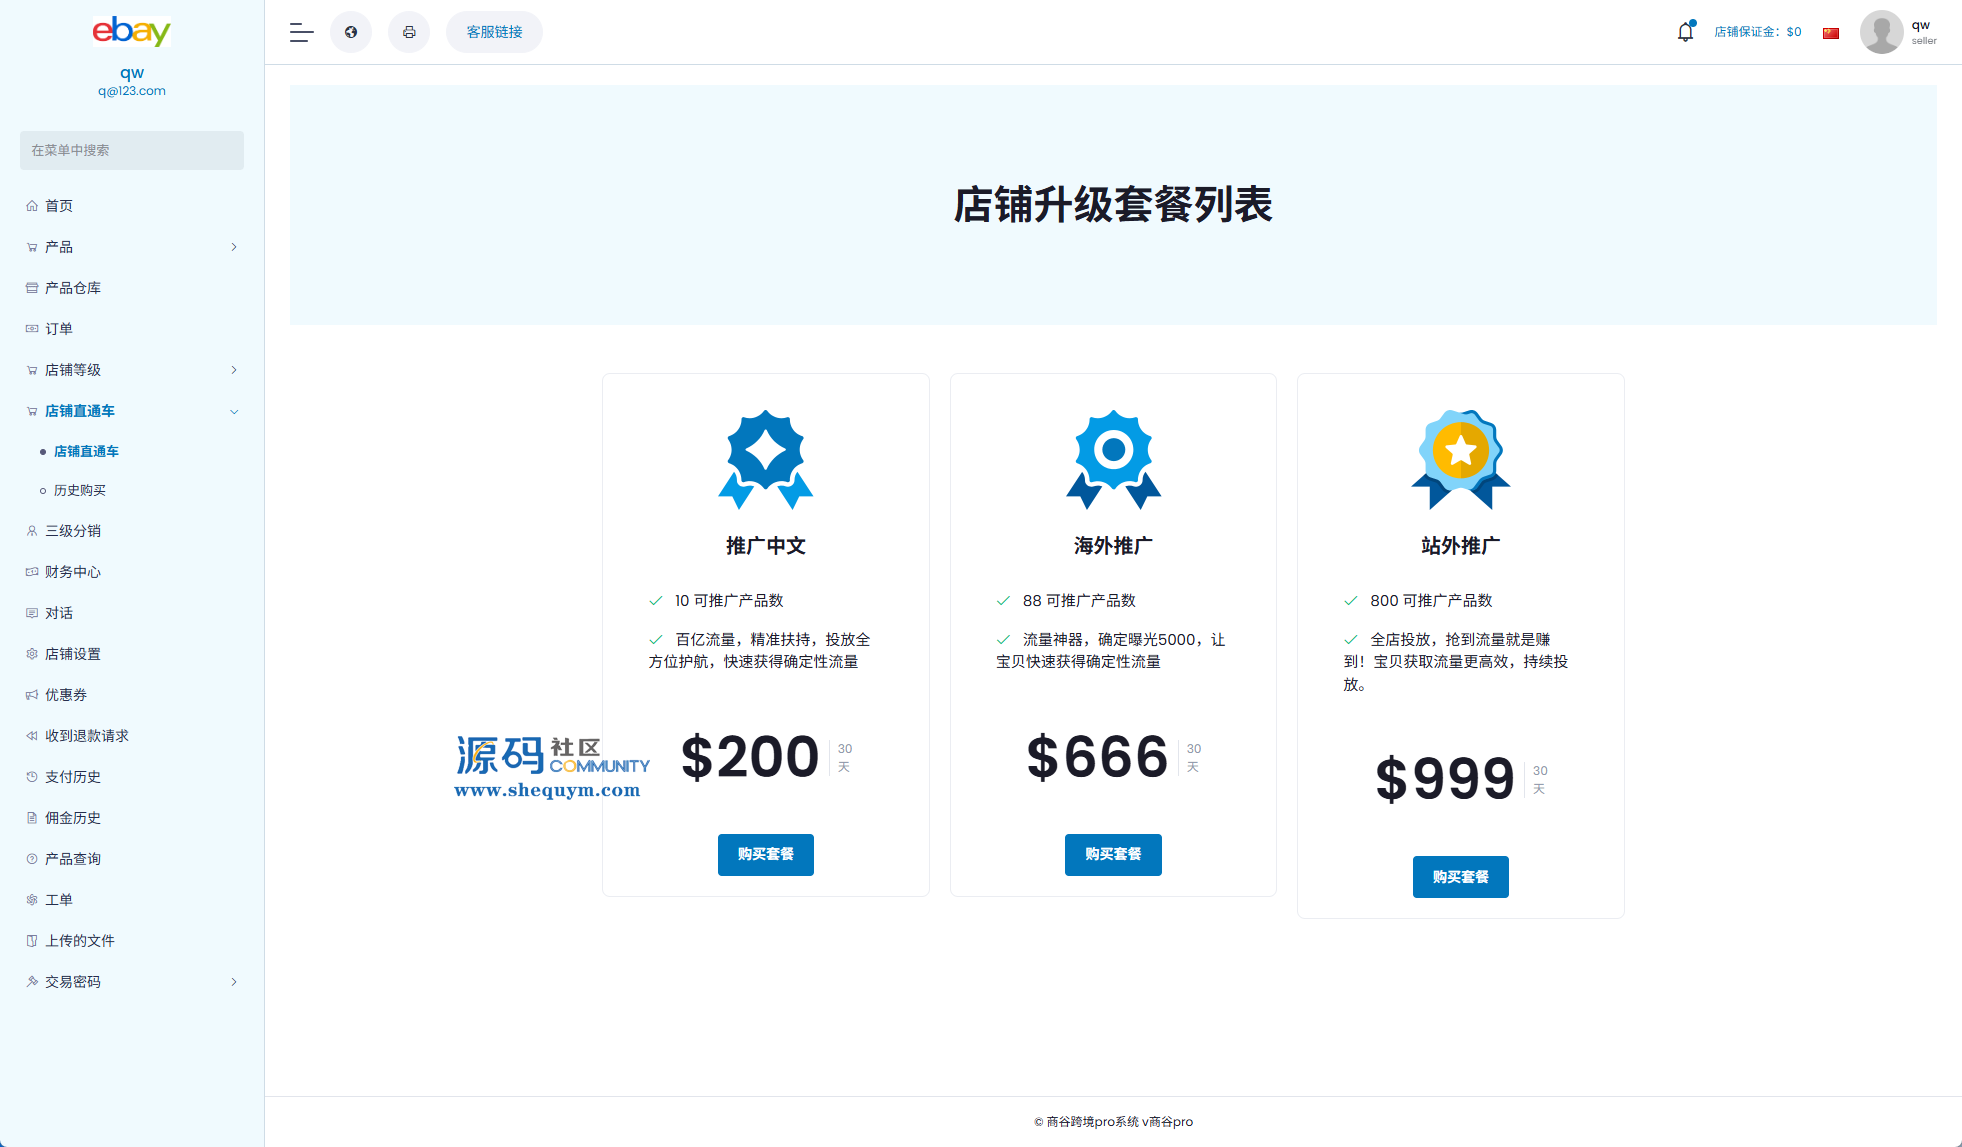Go to 财务中心 in sidebar
The height and width of the screenshot is (1147, 1962).
coord(72,572)
